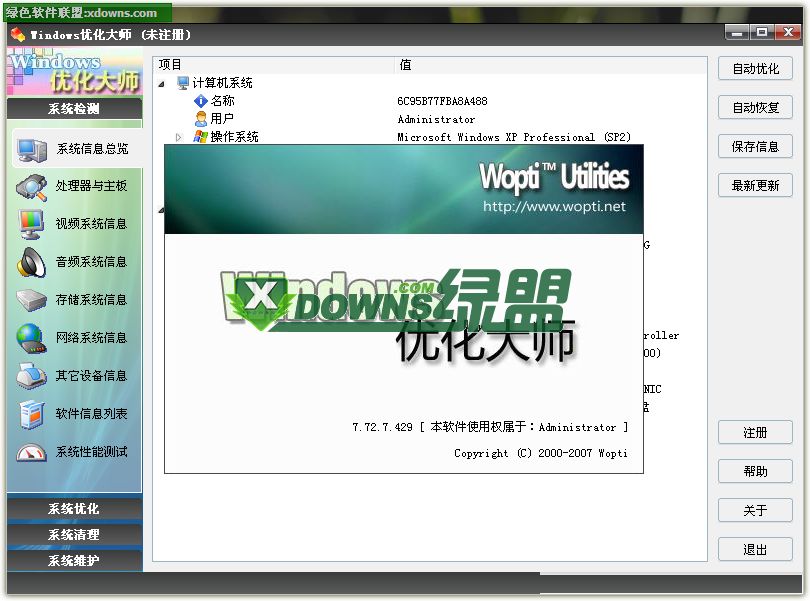Screen dimensions: 810x601
Task: Select 其它设备信息 printer icon
Action: tap(31, 376)
